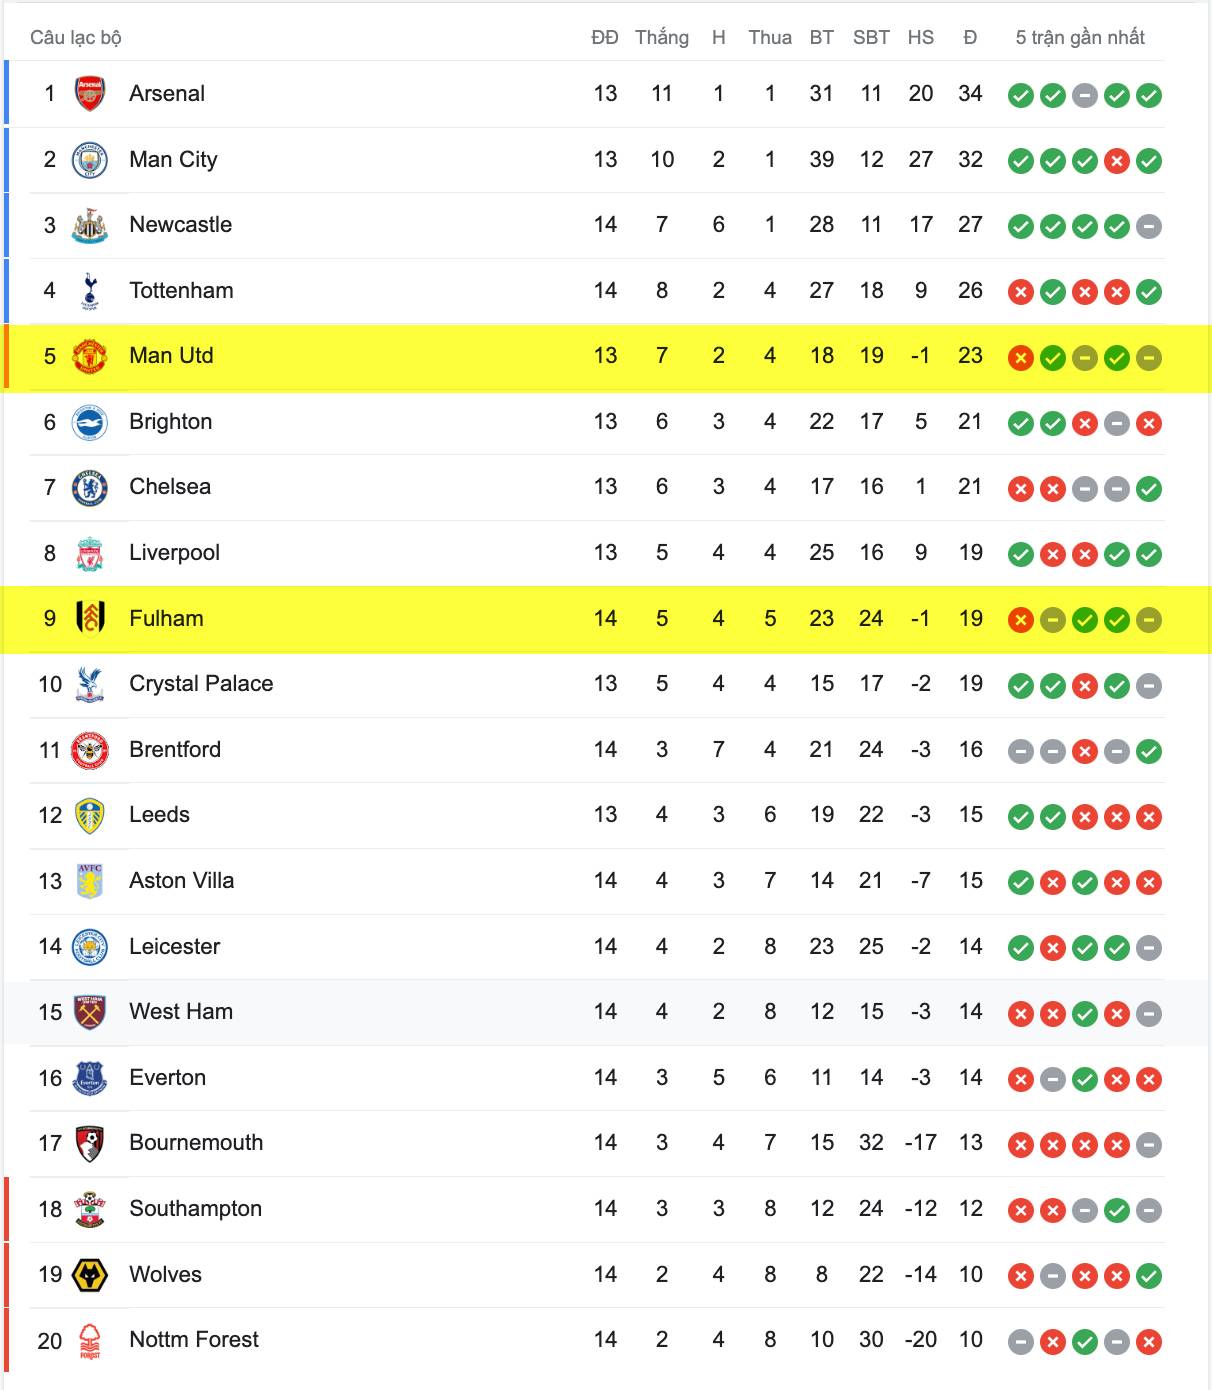Click the Nottm Forest tree crest
Image resolution: width=1212 pixels, height=1390 pixels.
tap(90, 1340)
